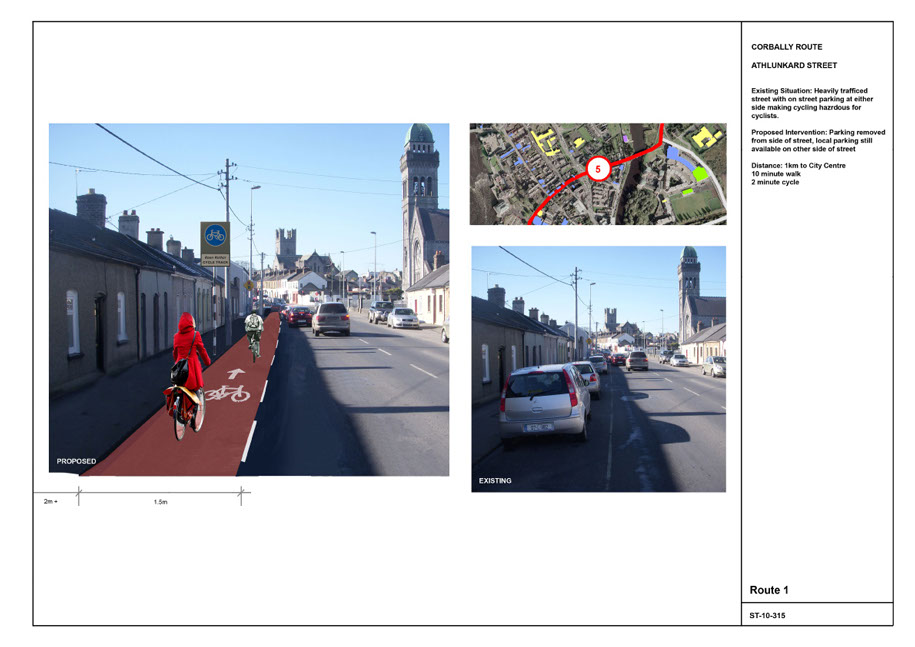Click the PROPOSED image label
Viewport: 915px width, 647px height.
[77, 461]
